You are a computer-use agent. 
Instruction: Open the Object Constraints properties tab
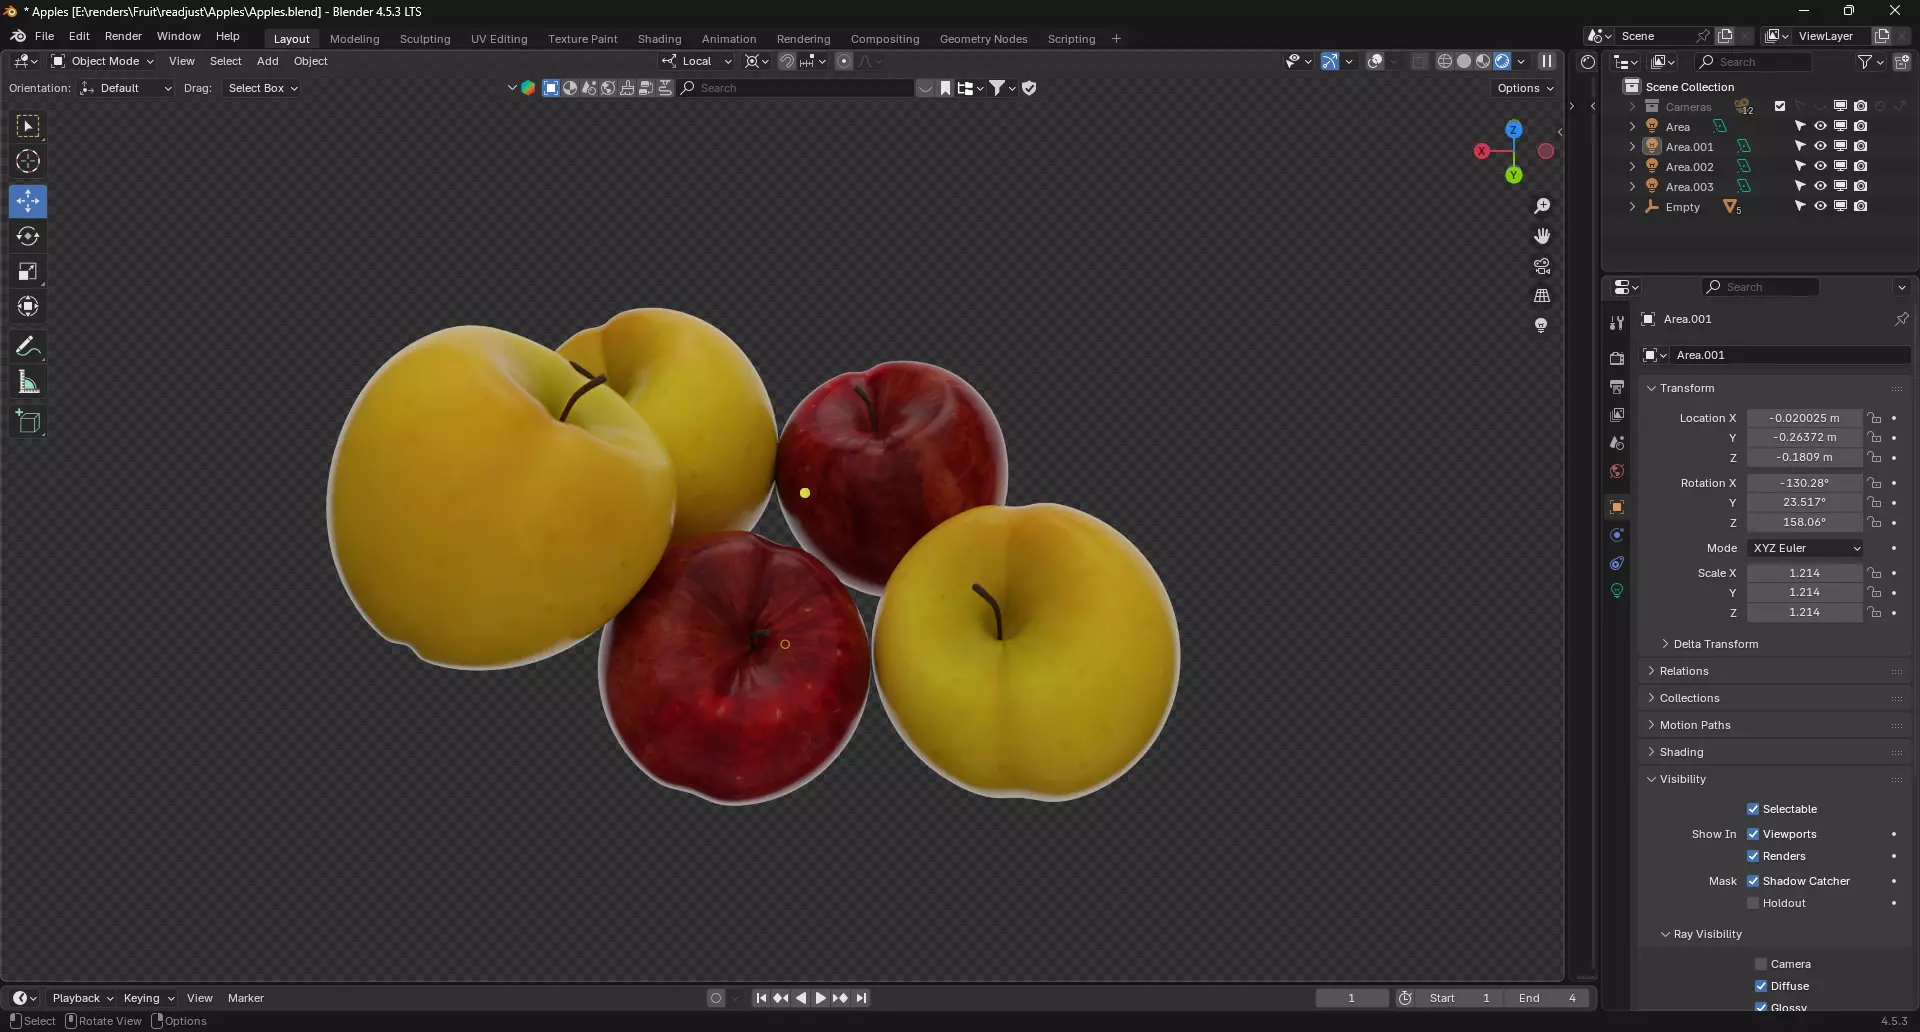pyautogui.click(x=1617, y=563)
